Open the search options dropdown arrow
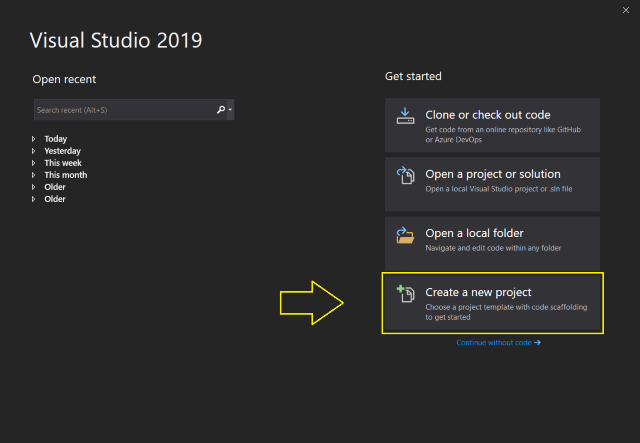The width and height of the screenshot is (640, 443). click(x=230, y=109)
